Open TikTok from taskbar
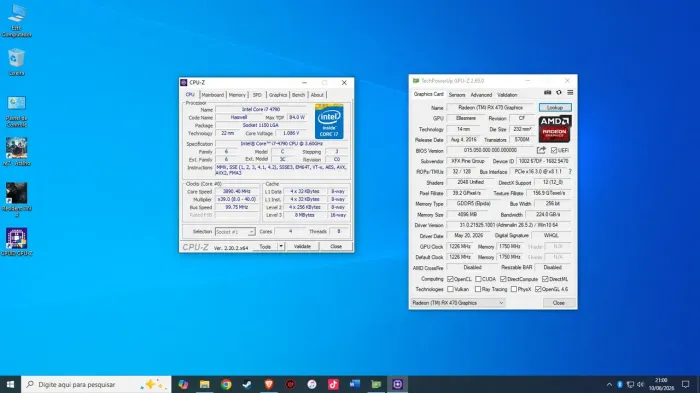This screenshot has height=393, width=700. point(333,384)
